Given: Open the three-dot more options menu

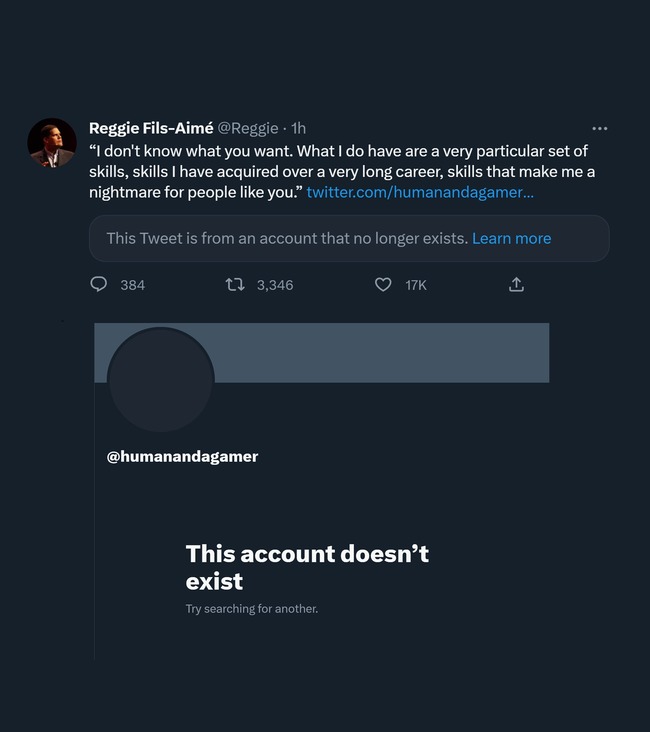Looking at the screenshot, I should click(599, 129).
